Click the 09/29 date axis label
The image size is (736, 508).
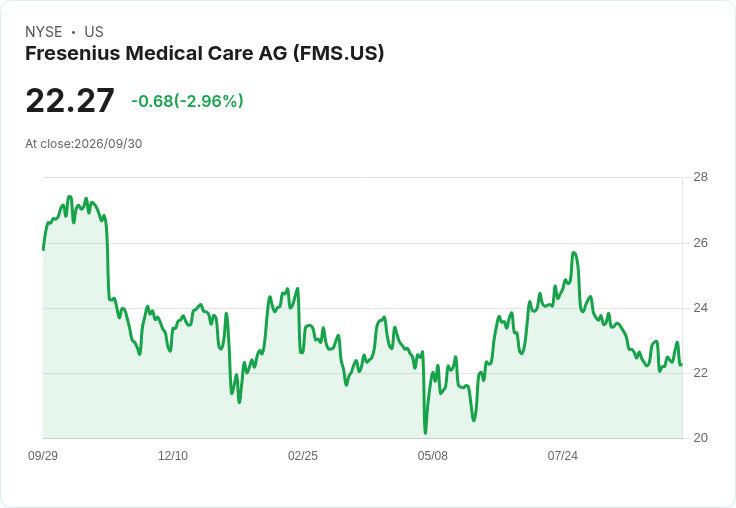coord(43,455)
